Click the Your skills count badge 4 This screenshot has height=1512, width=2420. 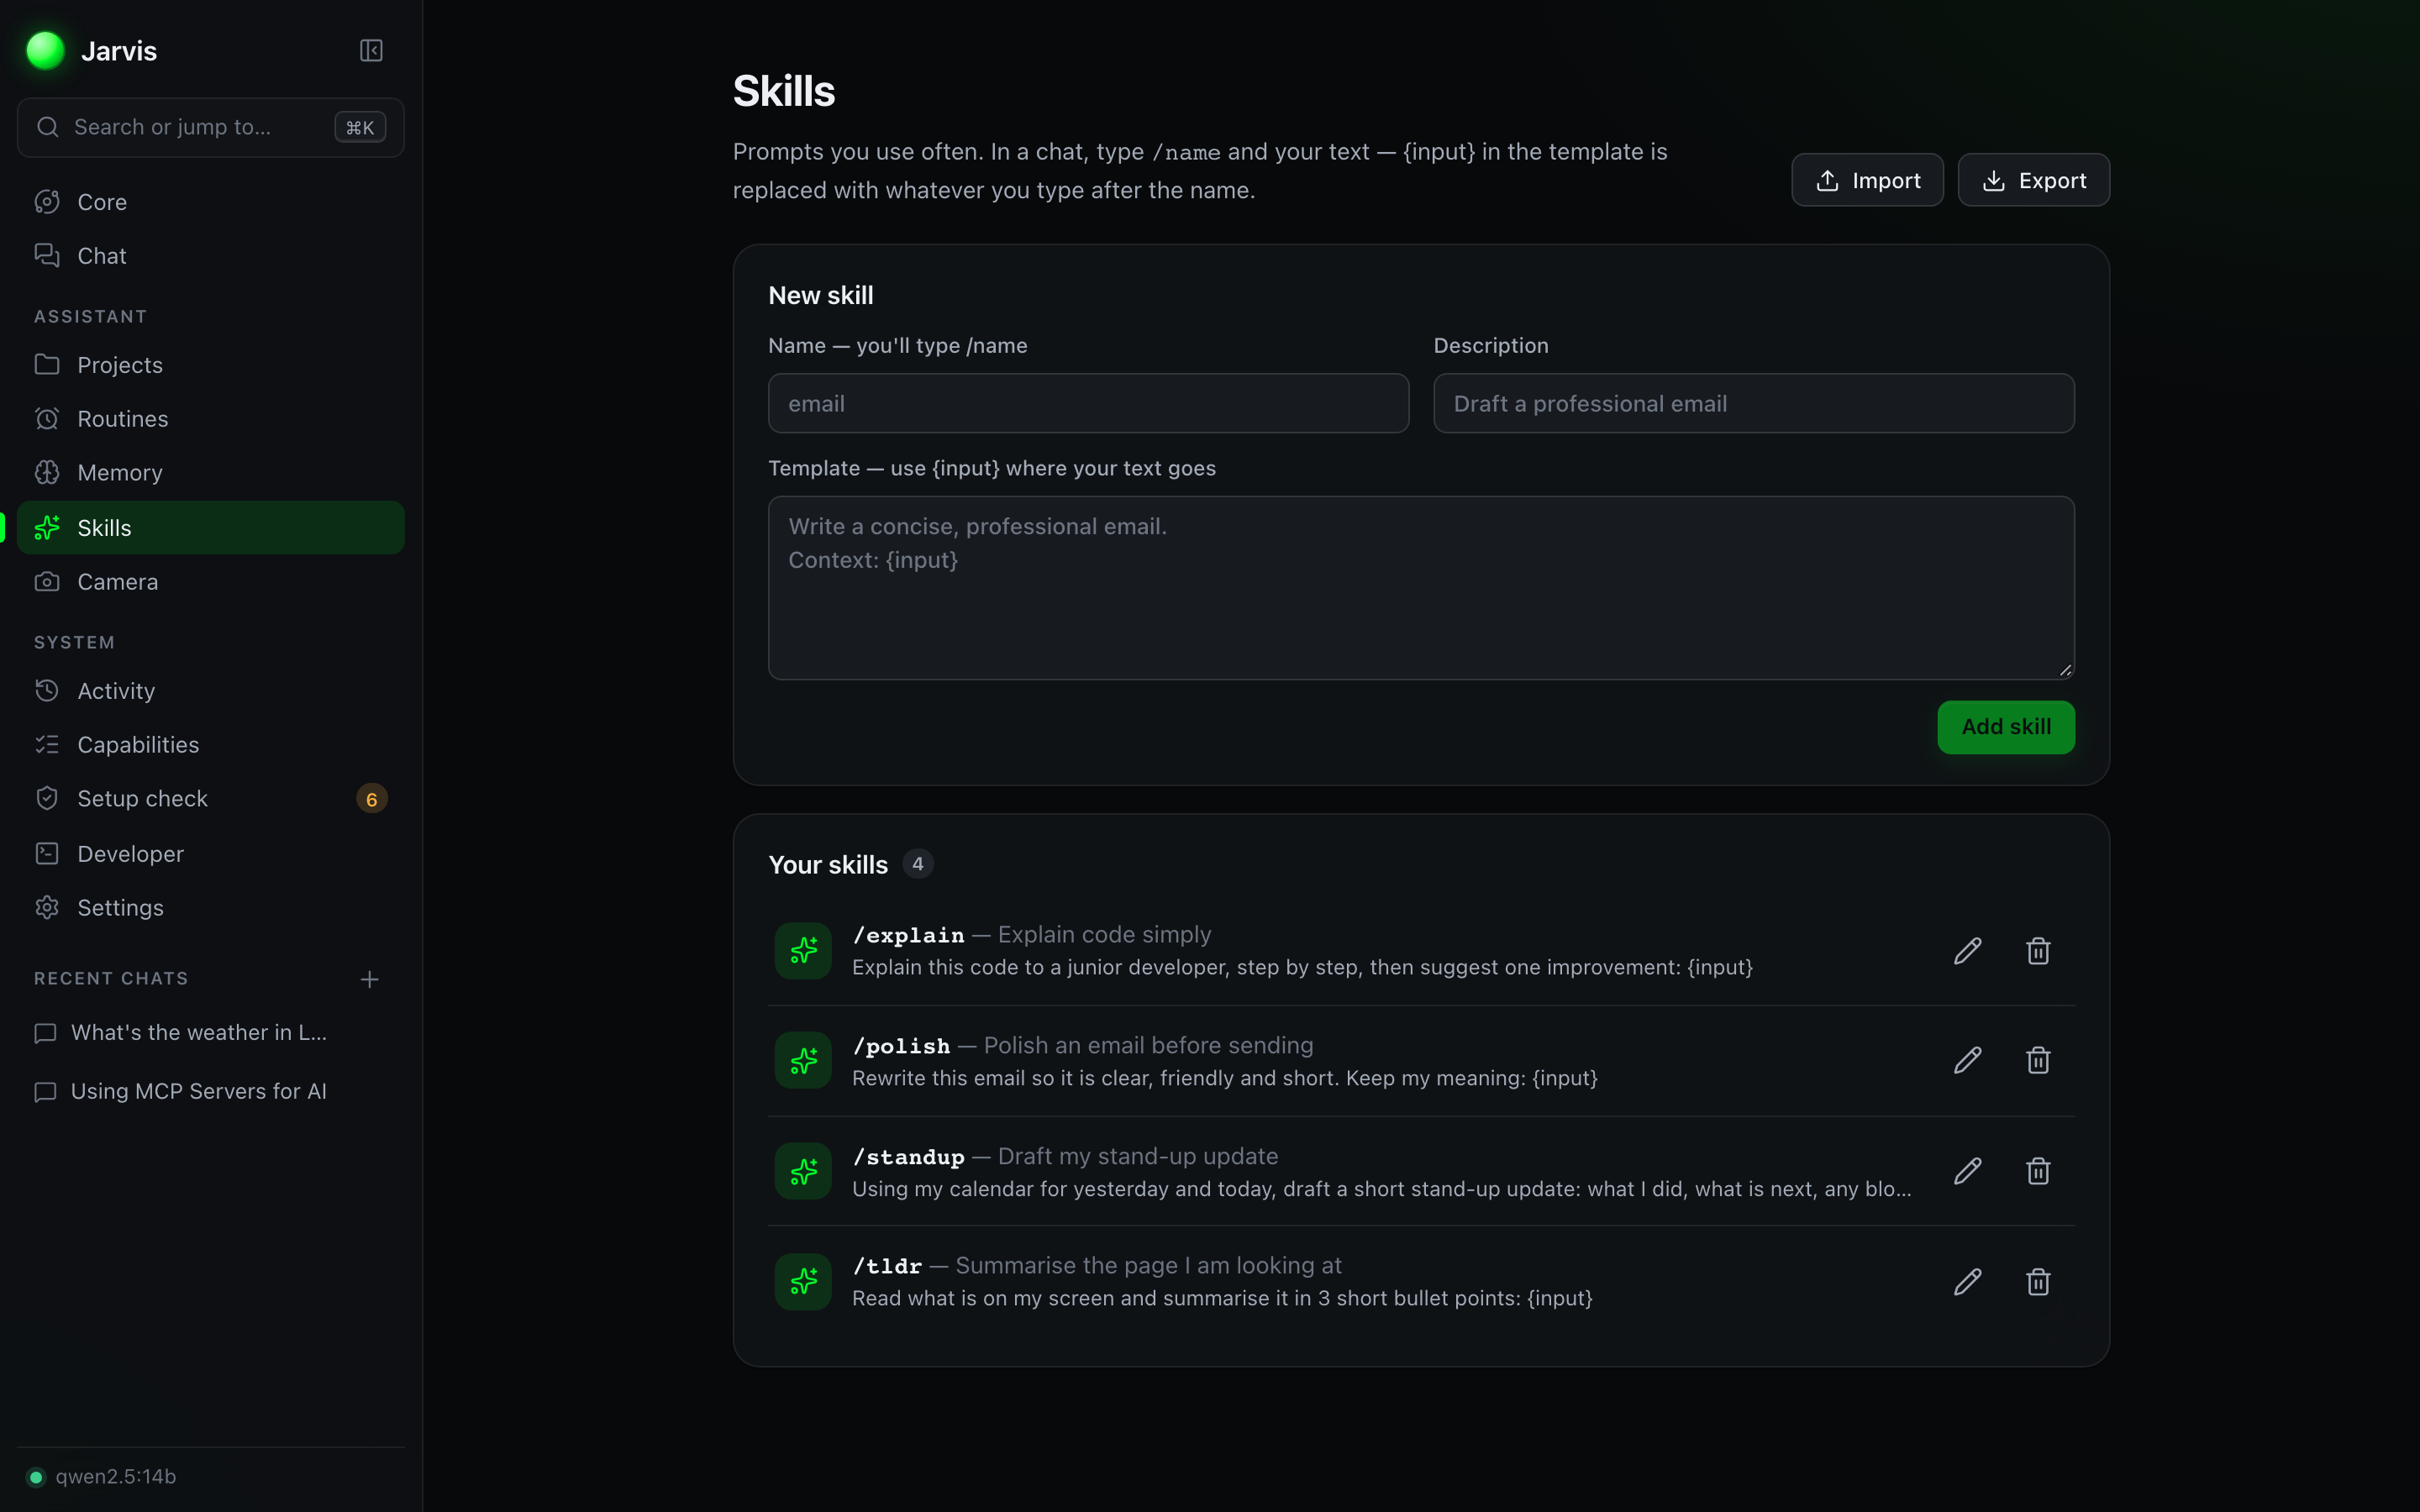point(917,864)
